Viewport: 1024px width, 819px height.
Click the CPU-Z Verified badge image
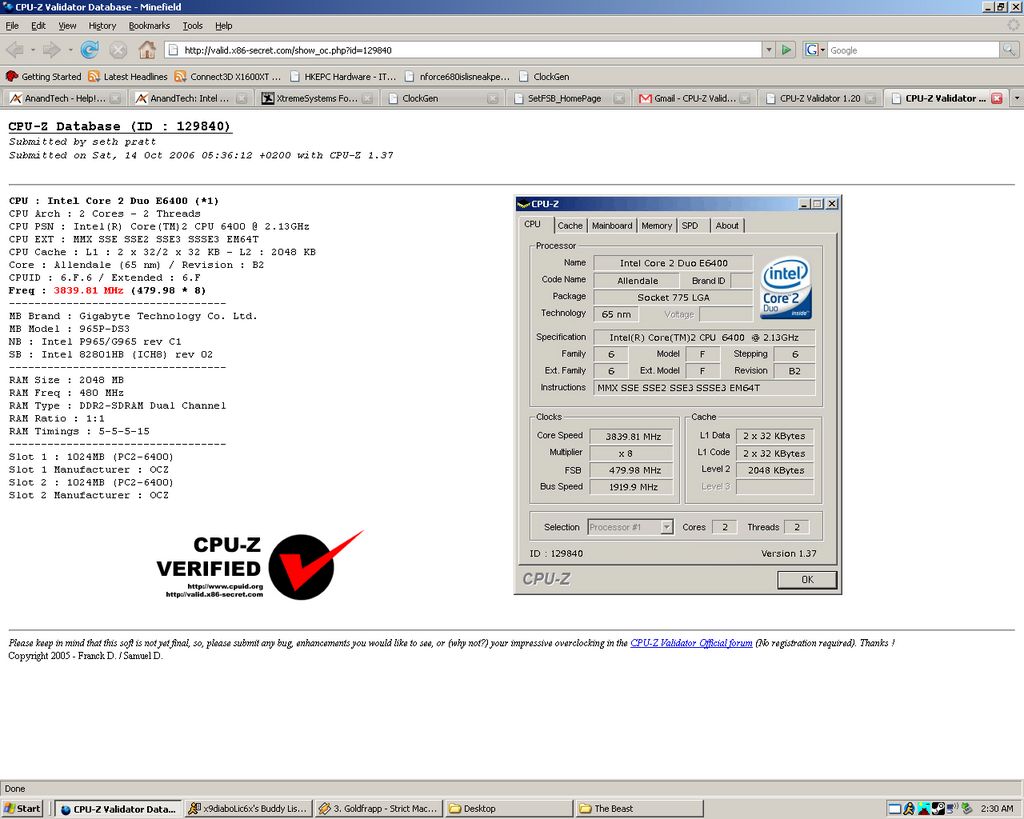[259, 566]
